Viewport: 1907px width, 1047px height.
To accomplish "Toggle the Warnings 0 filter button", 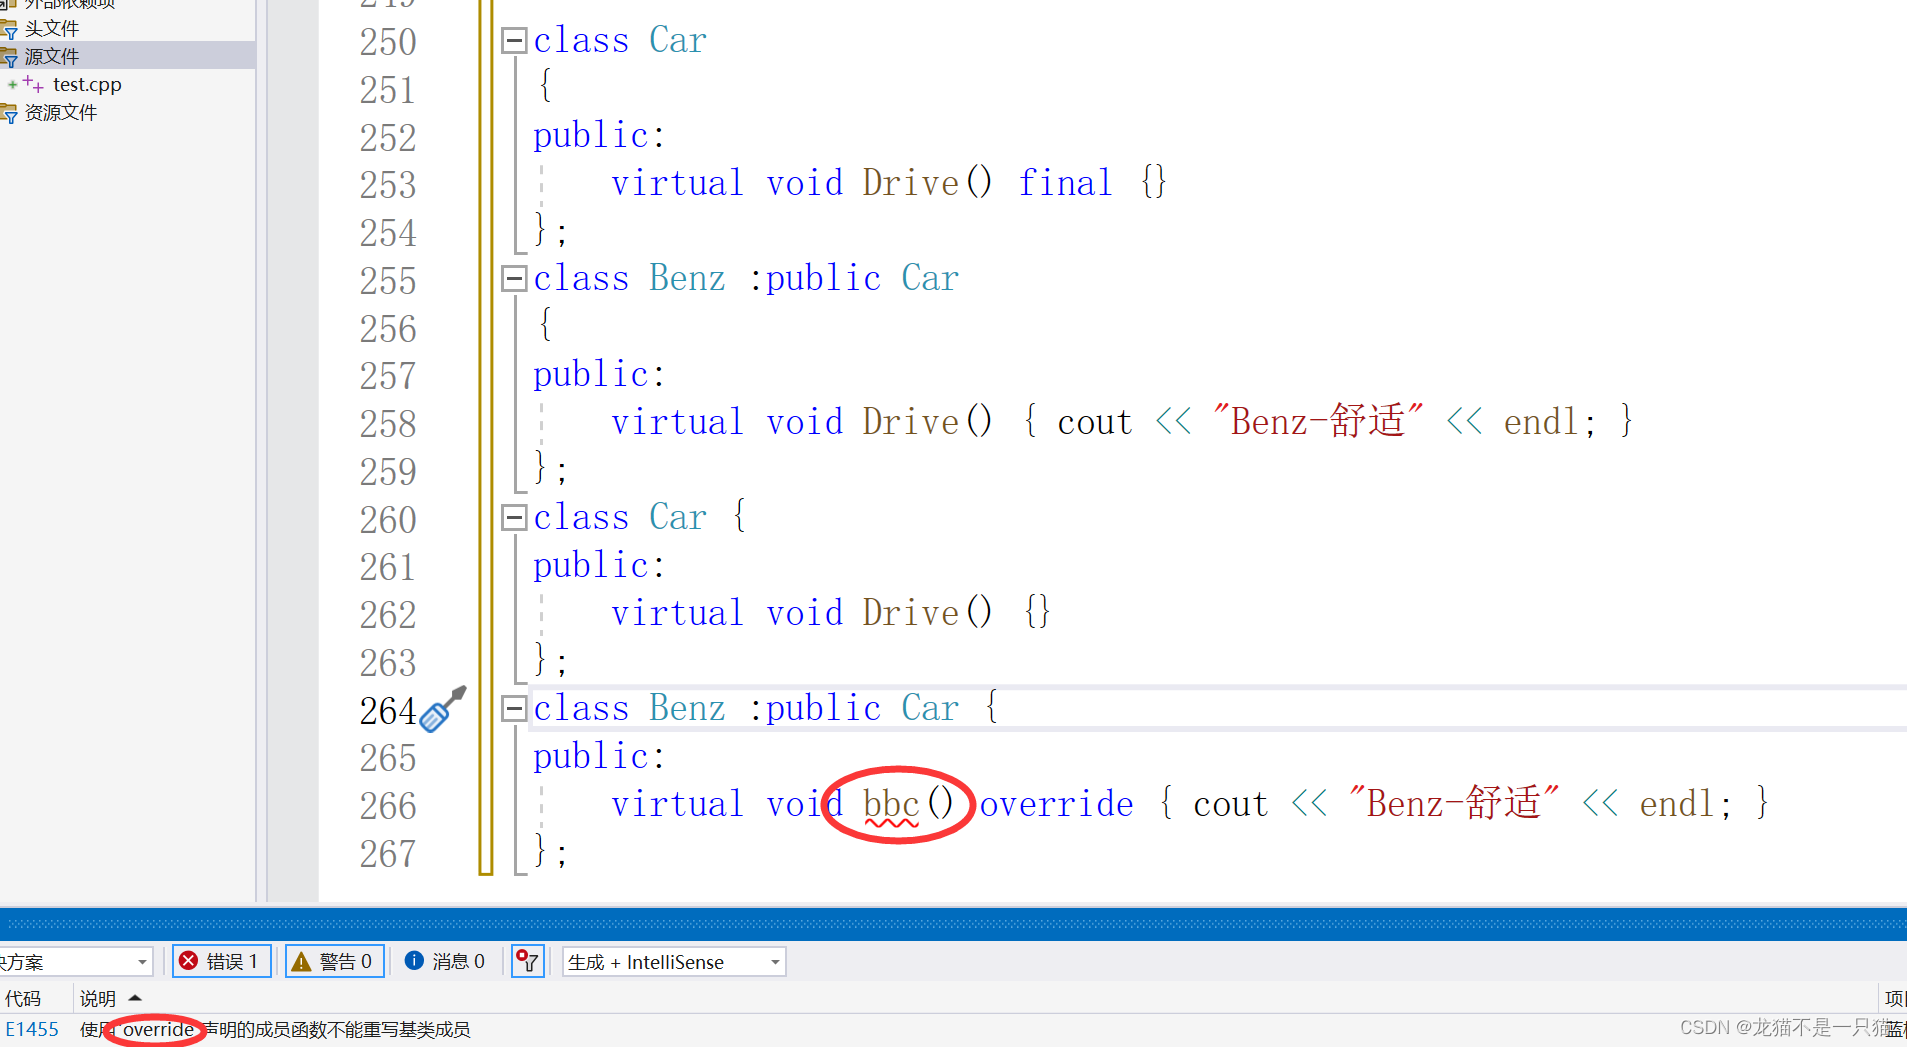I will click(335, 961).
